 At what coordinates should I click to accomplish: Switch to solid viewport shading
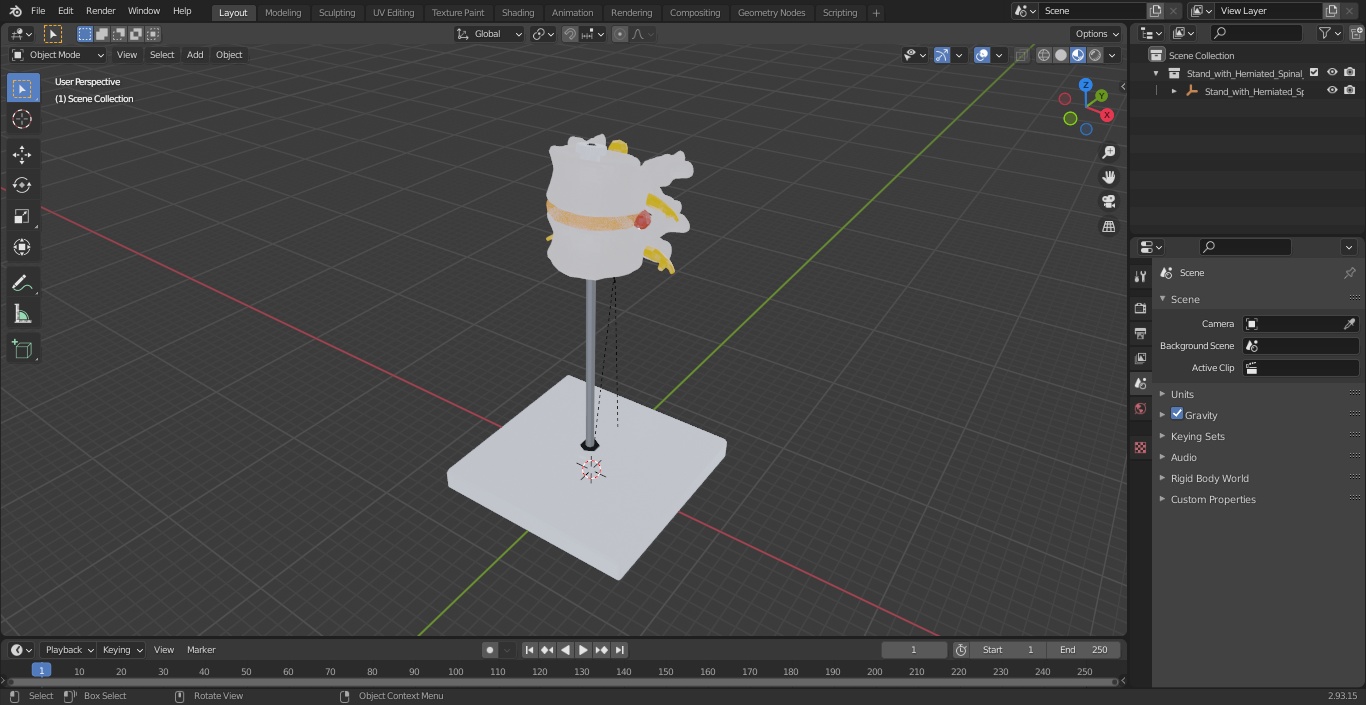(1061, 55)
